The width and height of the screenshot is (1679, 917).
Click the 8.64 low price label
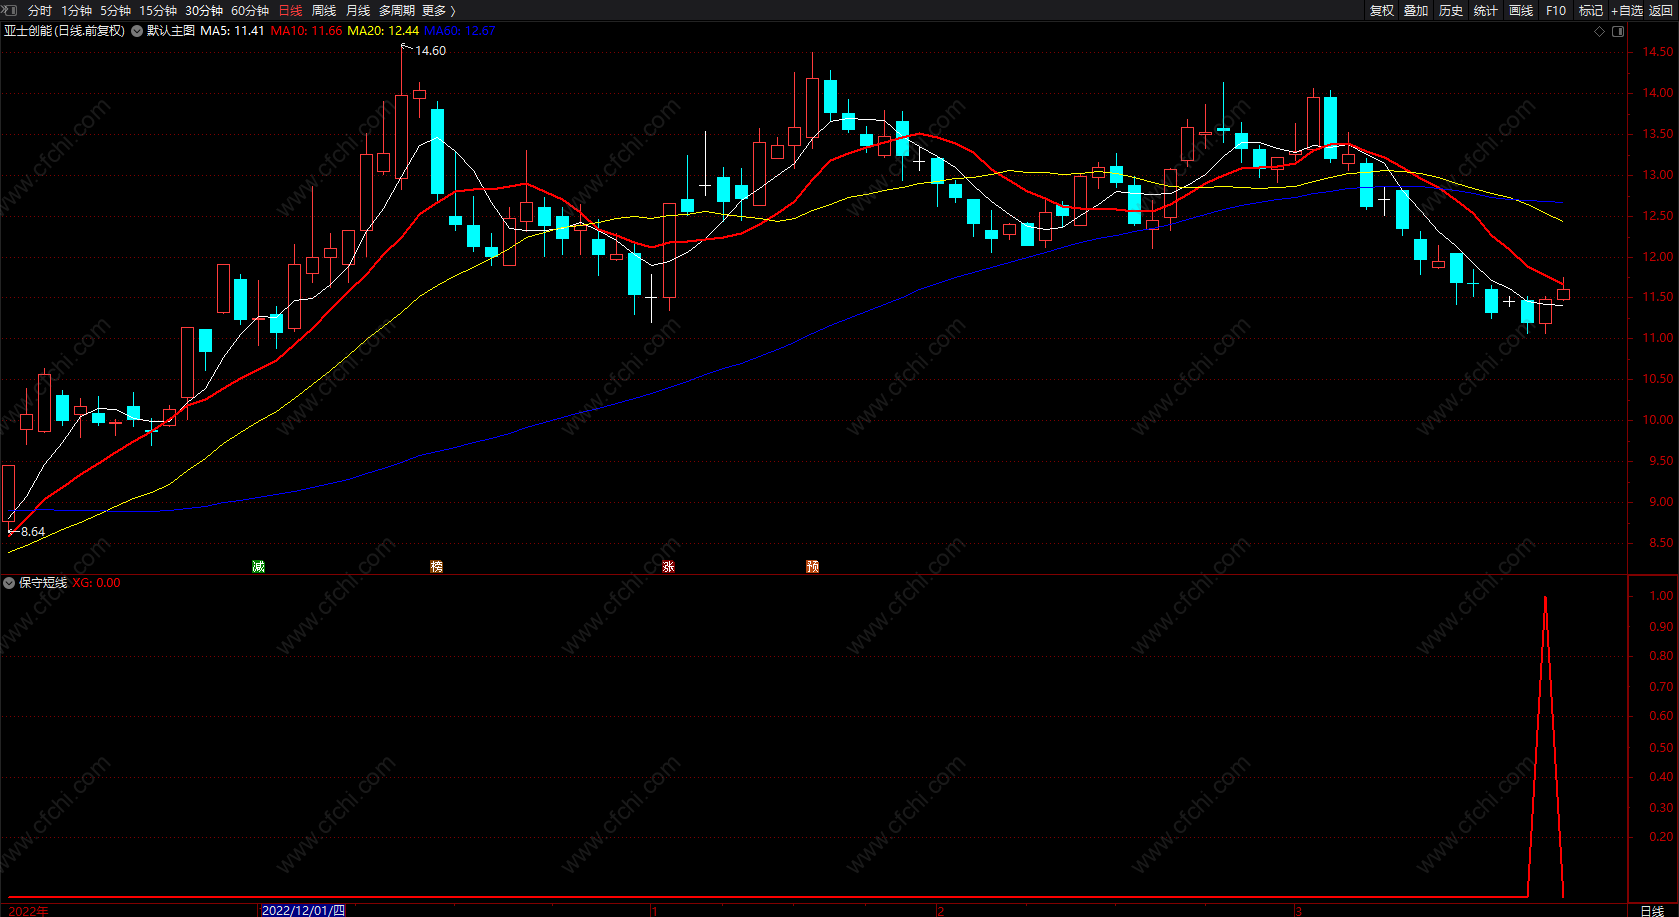33,532
